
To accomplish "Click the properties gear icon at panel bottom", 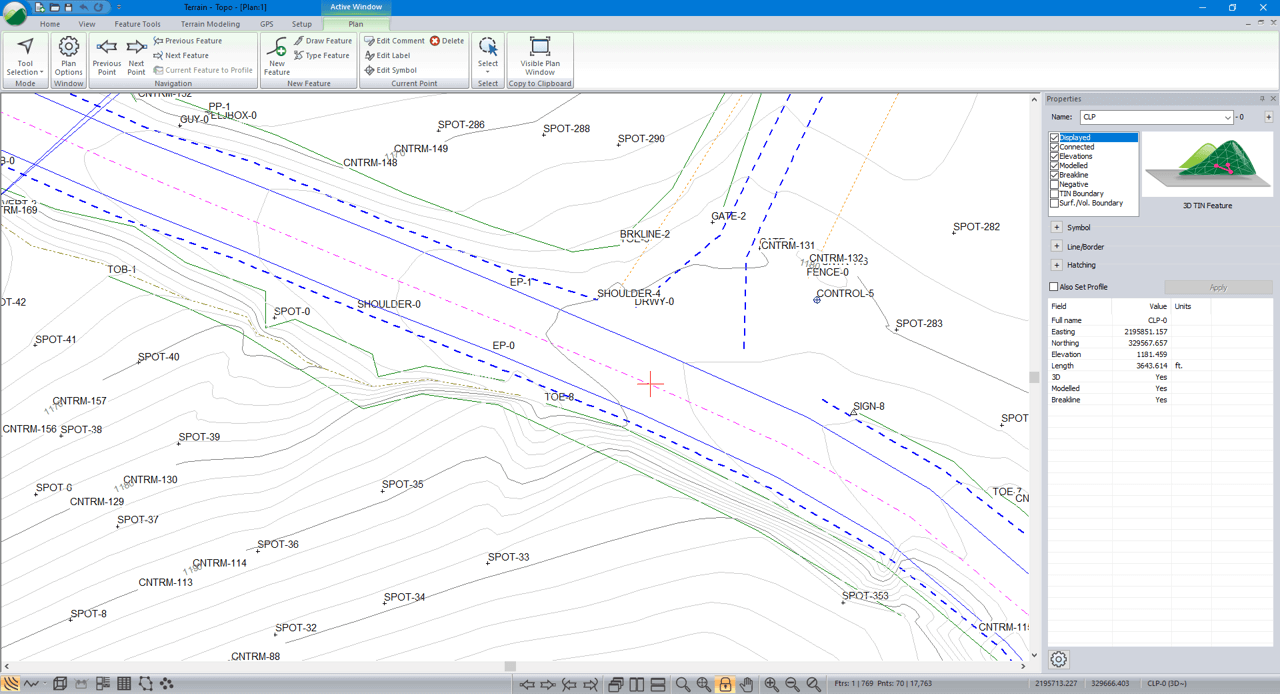I will [1059, 659].
